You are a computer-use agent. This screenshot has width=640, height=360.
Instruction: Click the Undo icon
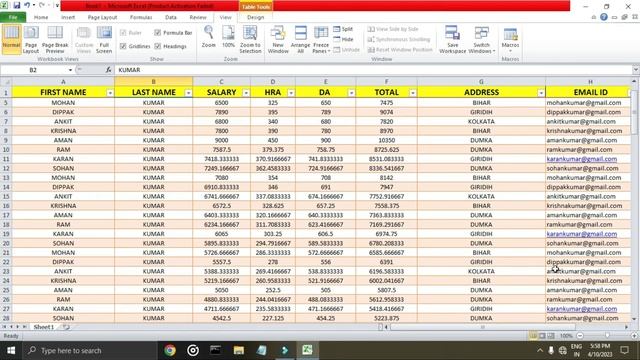tap(27, 5)
